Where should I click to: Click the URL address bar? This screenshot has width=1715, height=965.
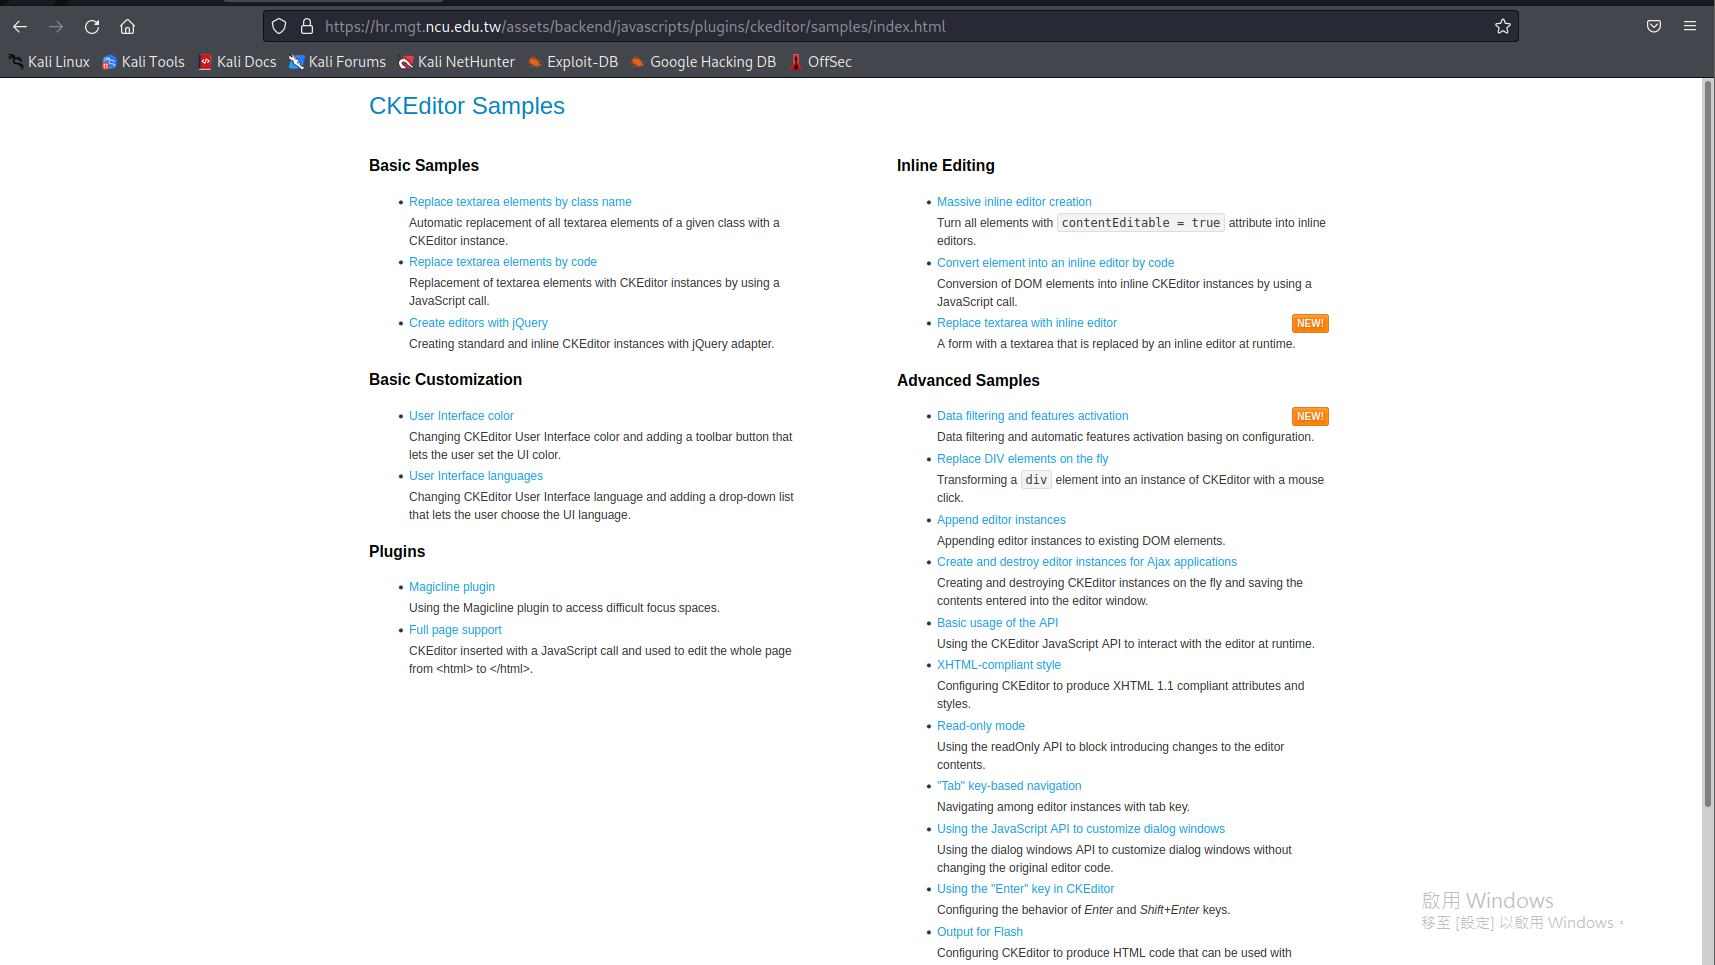pos(890,27)
